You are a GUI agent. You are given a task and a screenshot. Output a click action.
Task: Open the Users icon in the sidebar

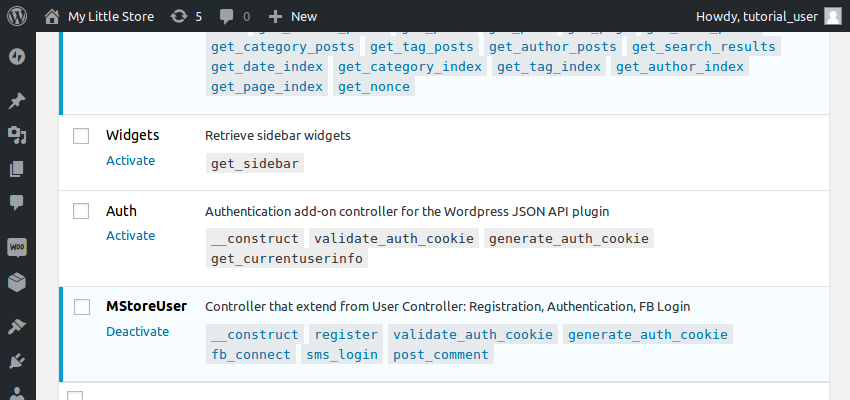[17, 393]
